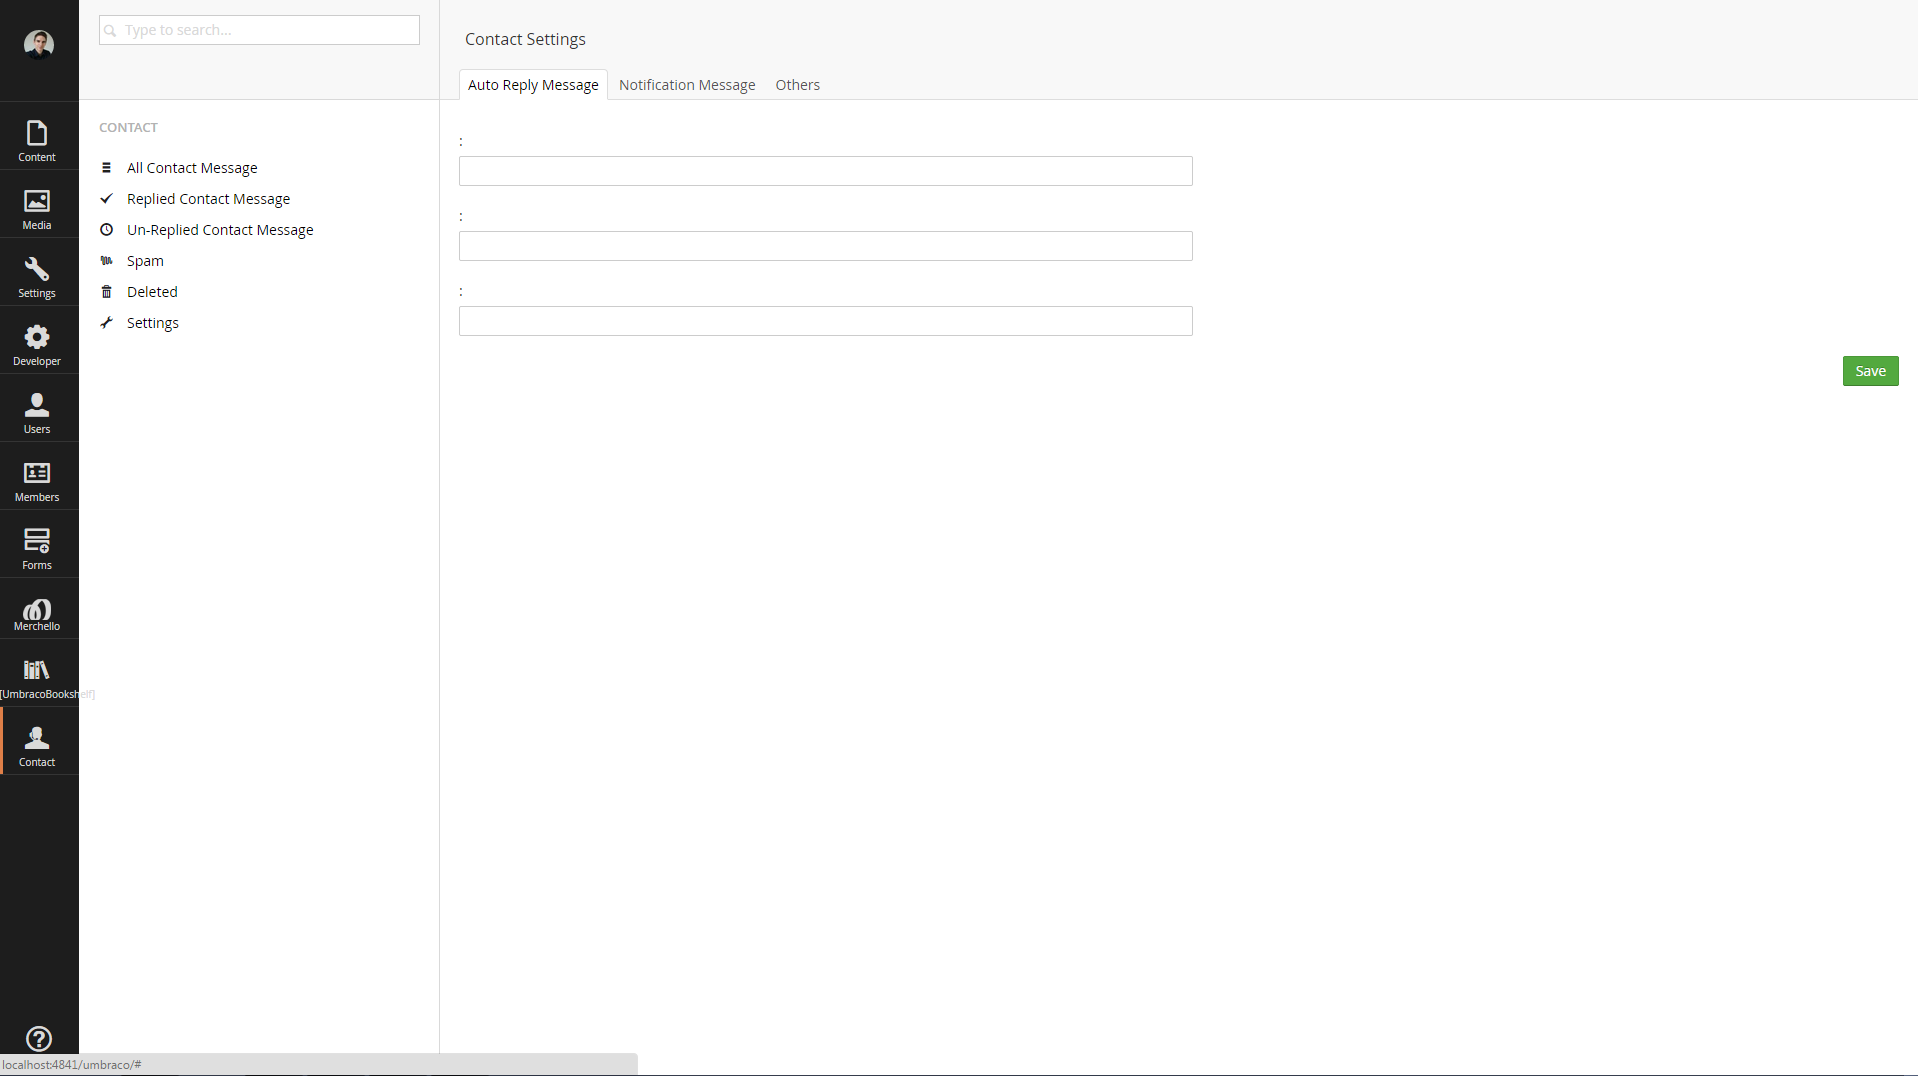Open Settings in Contact tree
1918x1076 pixels.
point(153,323)
